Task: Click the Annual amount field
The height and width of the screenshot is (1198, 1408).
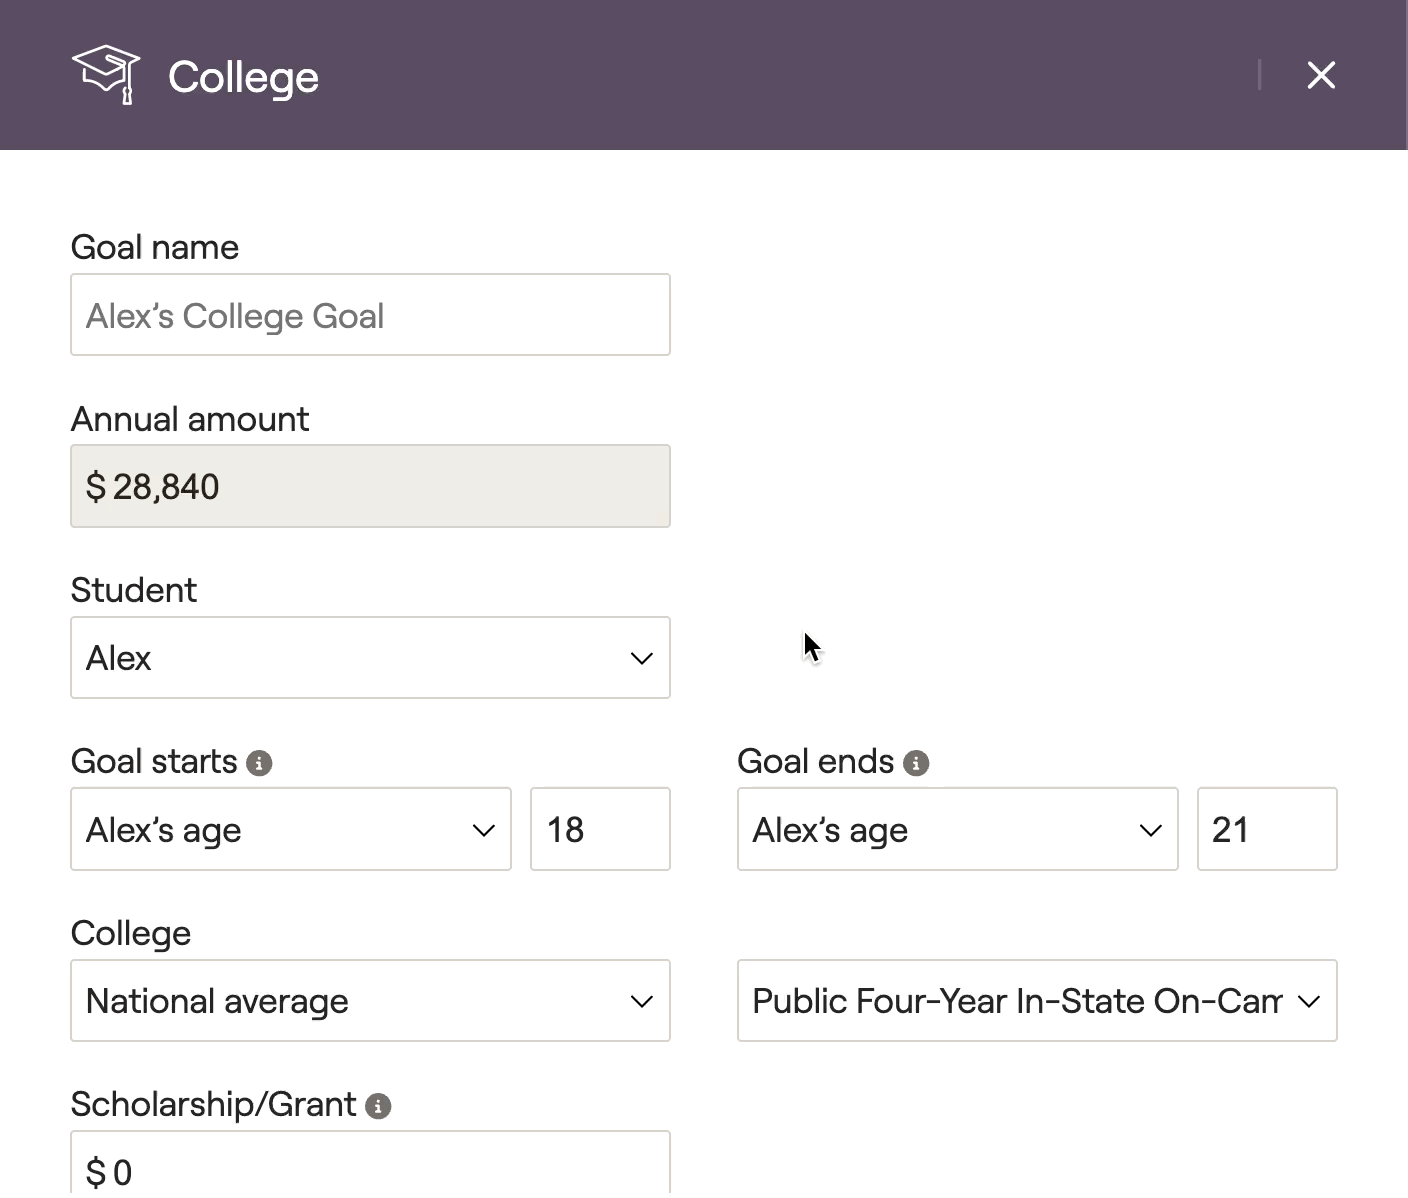Action: click(370, 487)
